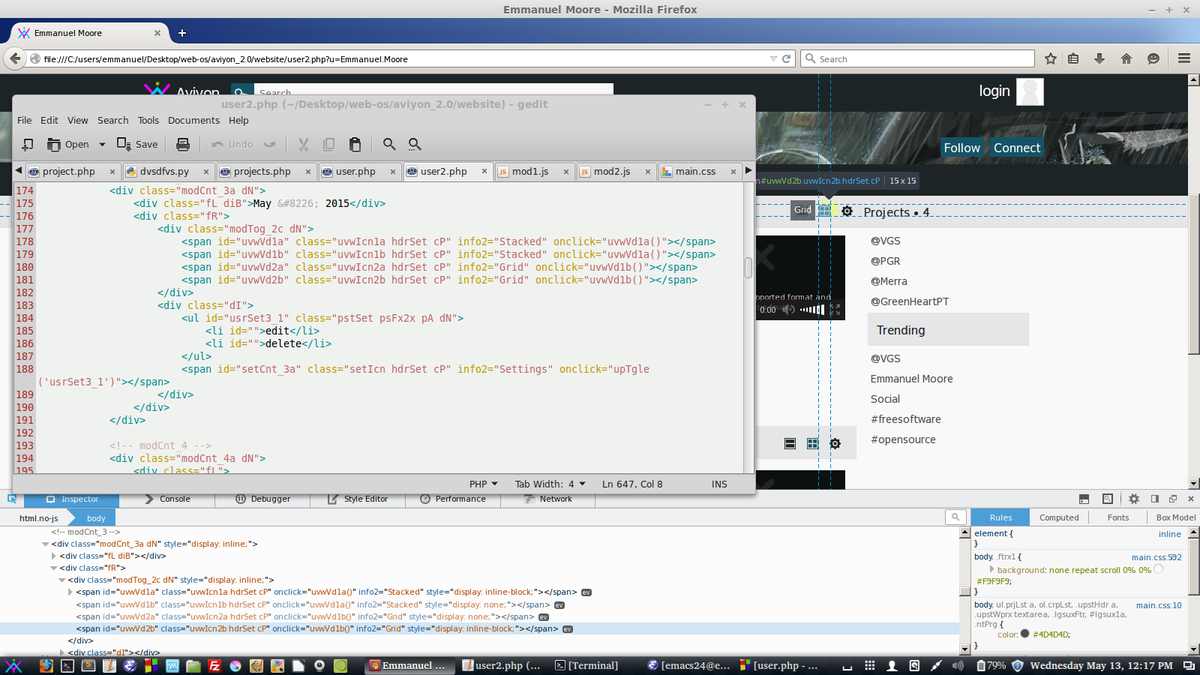Open the Firefox Downloads arrow
Image resolution: width=1200 pixels, height=675 pixels.
coord(1100,59)
